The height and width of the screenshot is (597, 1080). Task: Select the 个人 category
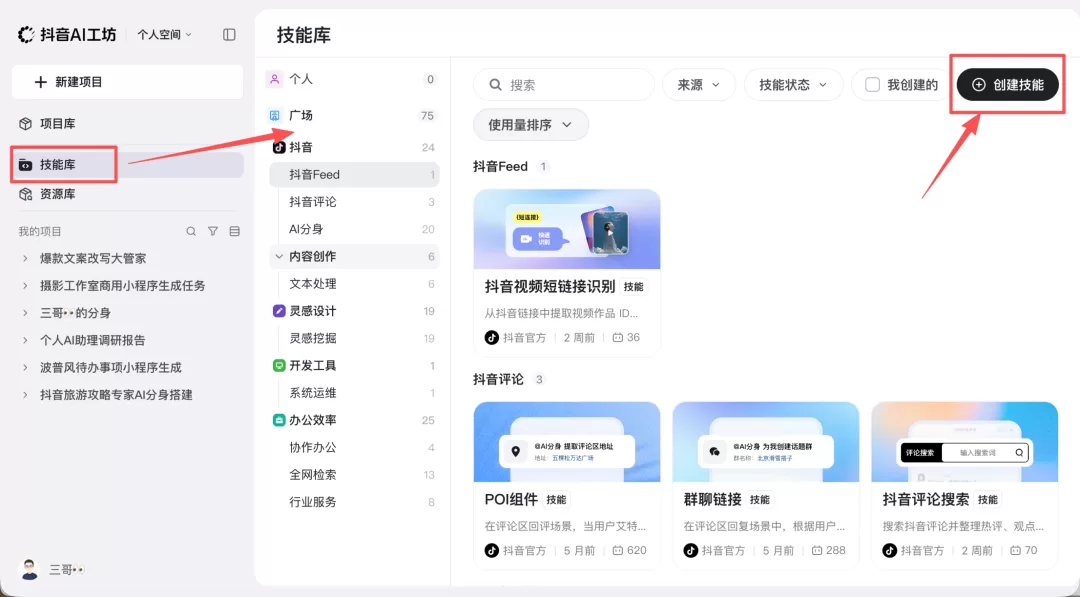tap(352, 79)
